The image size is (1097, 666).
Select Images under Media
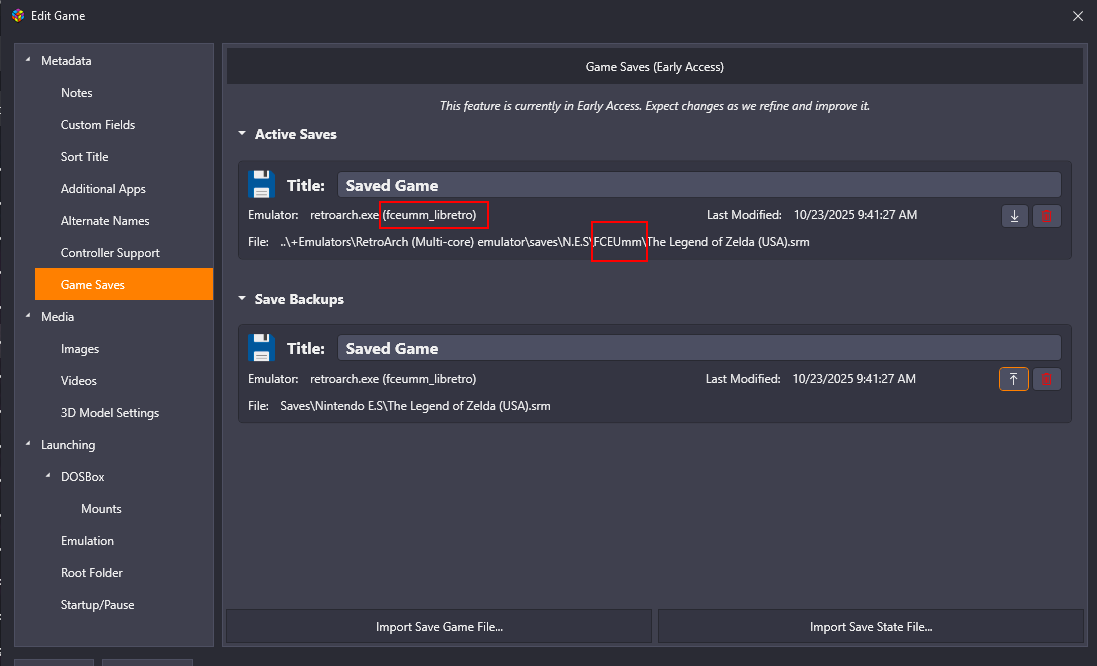(80, 349)
